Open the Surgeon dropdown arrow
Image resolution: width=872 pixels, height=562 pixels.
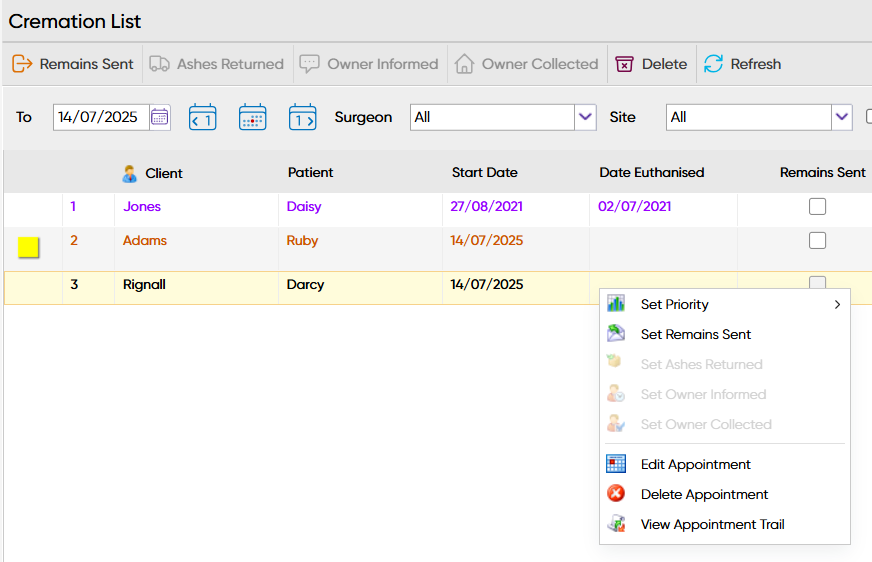coord(585,117)
